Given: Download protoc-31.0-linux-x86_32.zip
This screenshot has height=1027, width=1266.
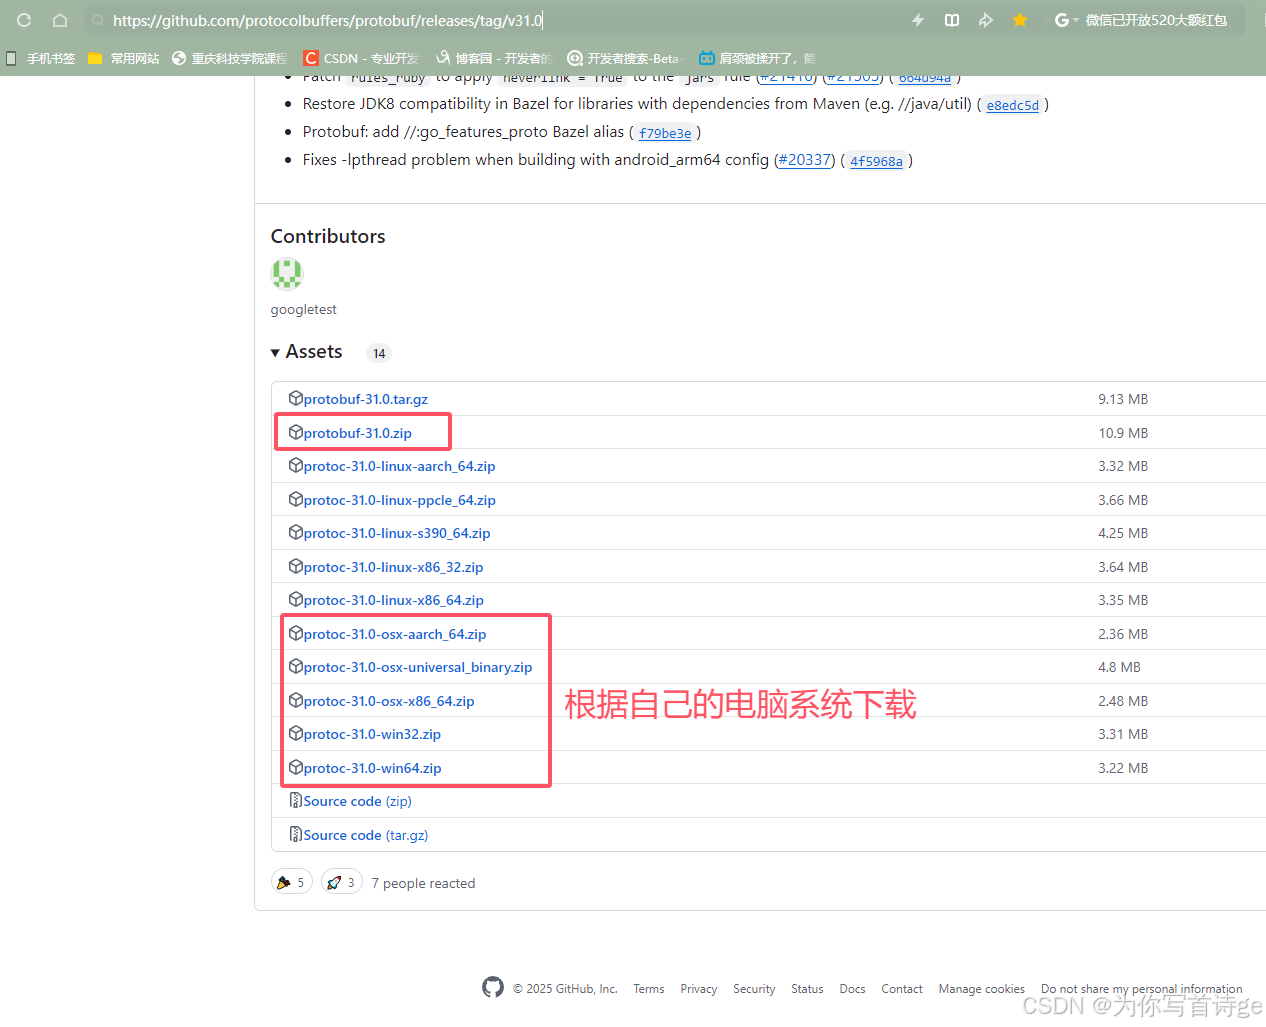Looking at the screenshot, I should [394, 567].
